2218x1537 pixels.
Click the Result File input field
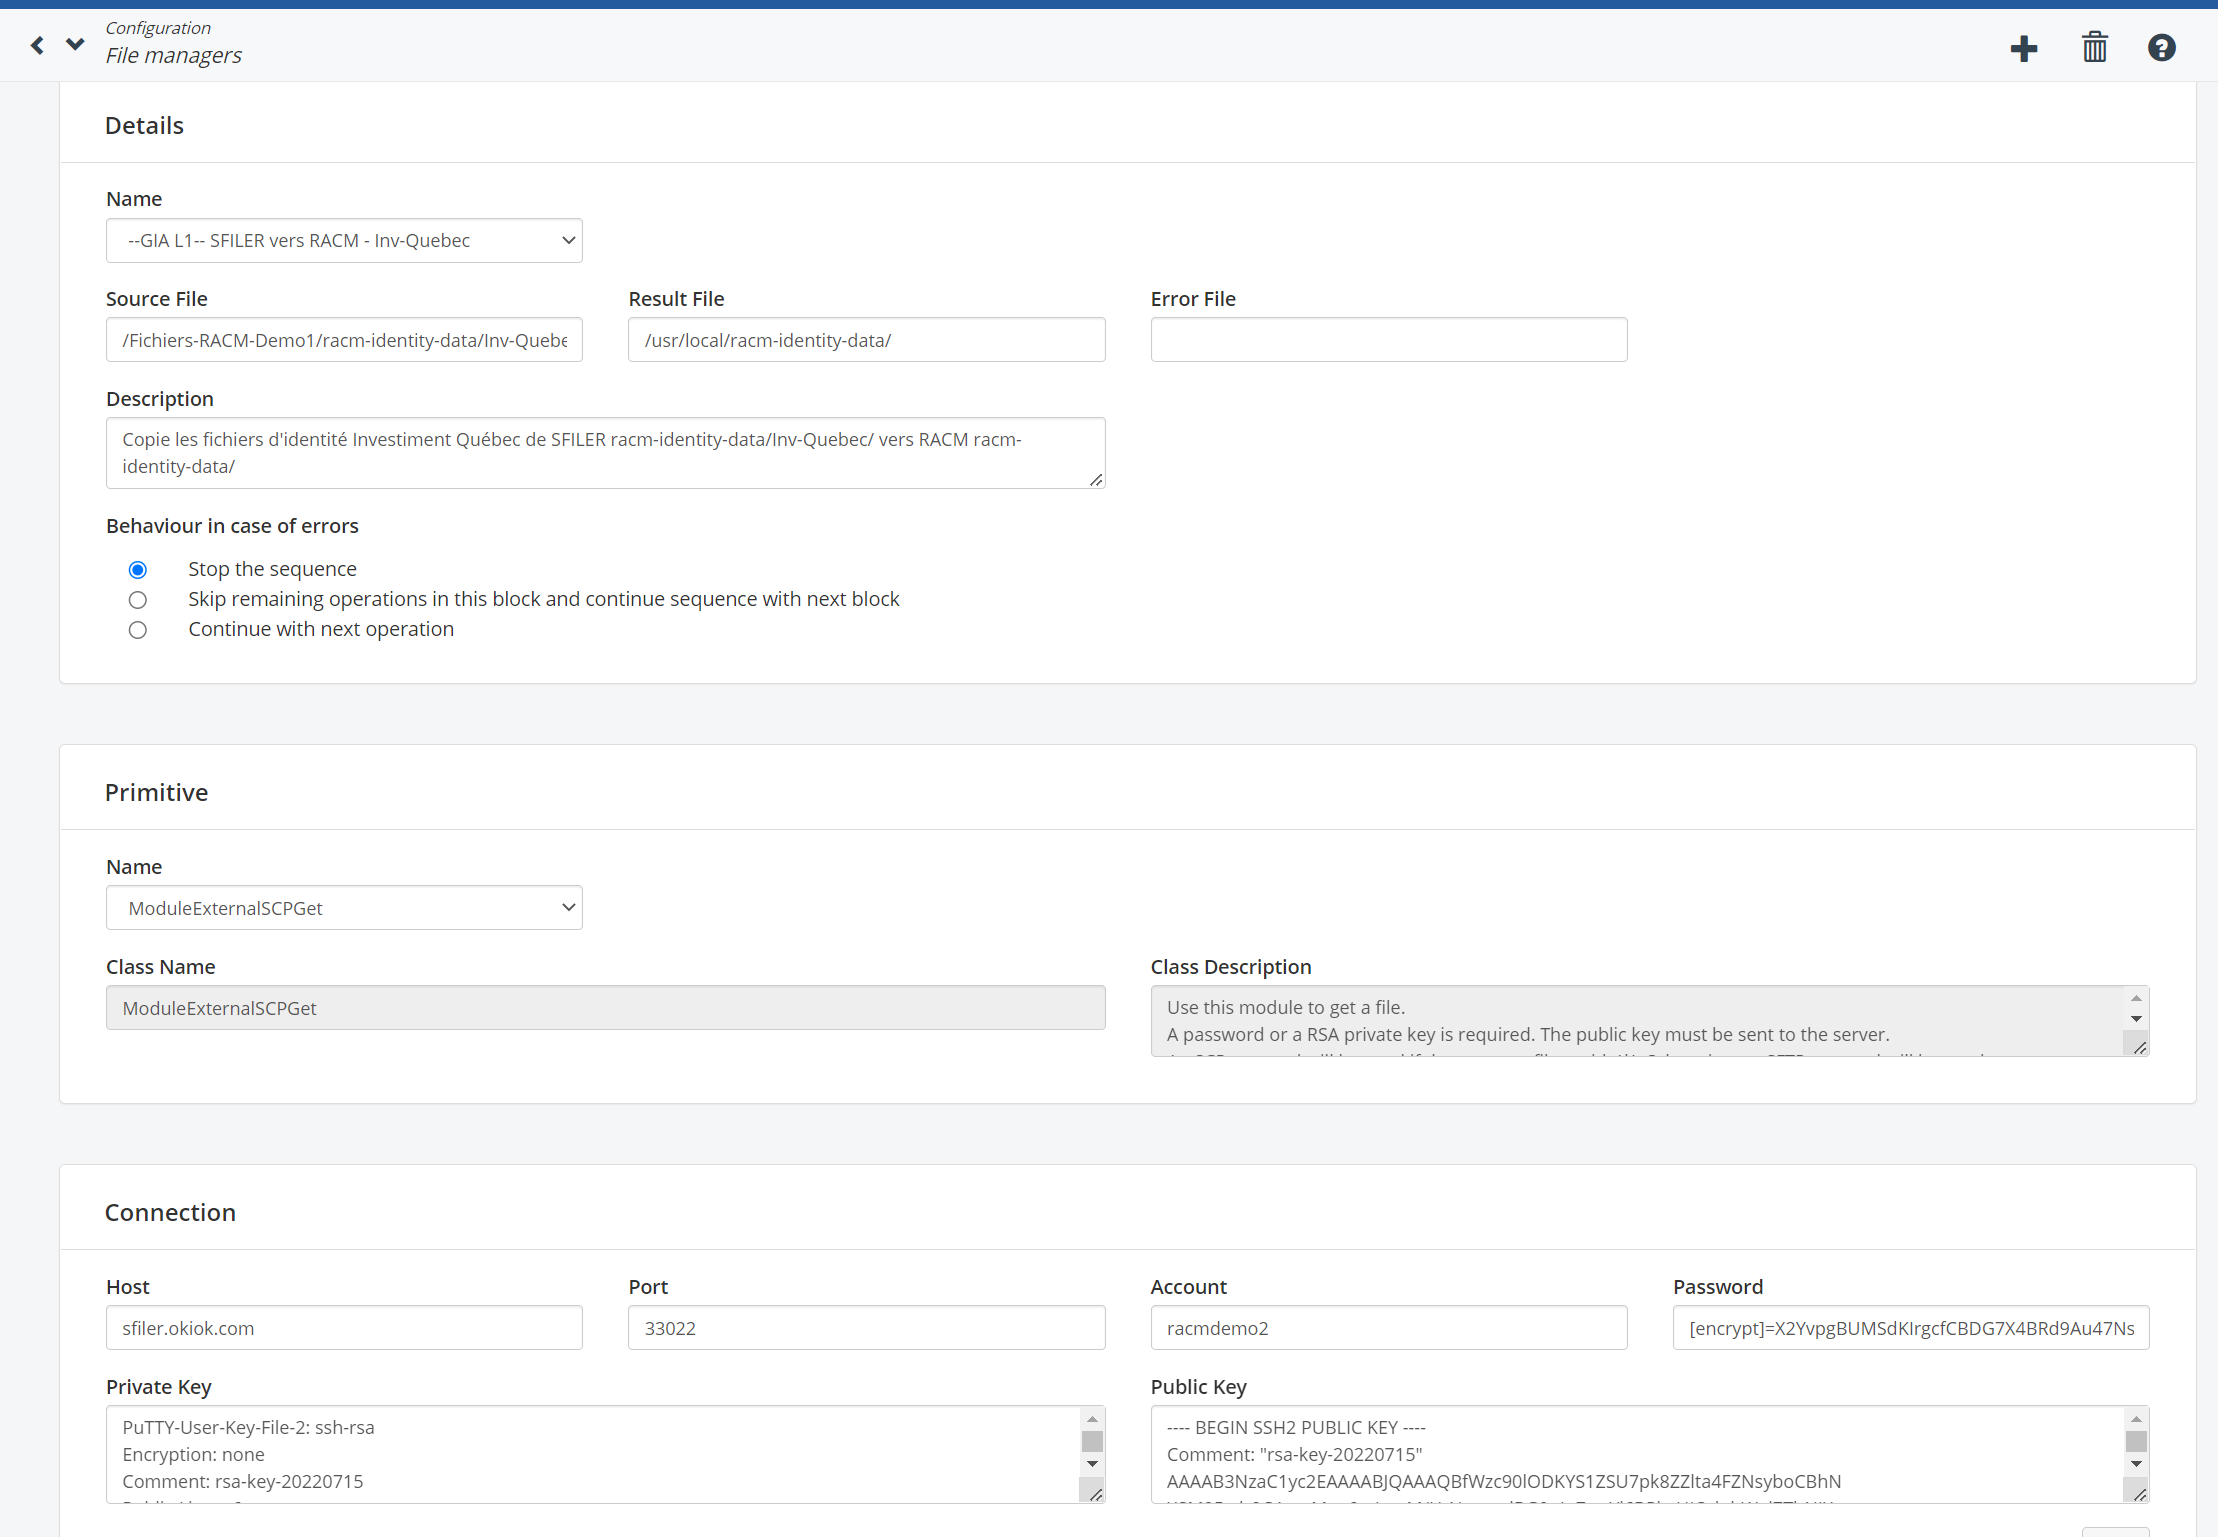tap(867, 340)
